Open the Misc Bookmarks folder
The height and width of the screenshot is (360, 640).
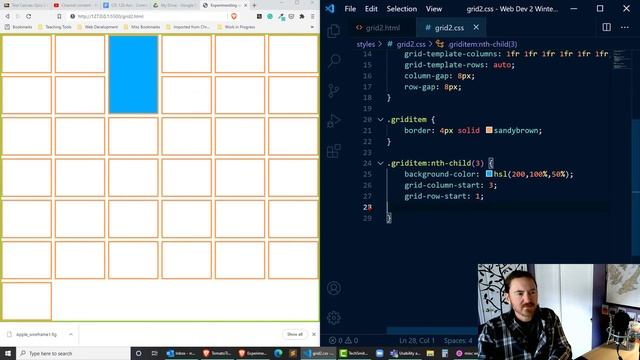(142, 27)
